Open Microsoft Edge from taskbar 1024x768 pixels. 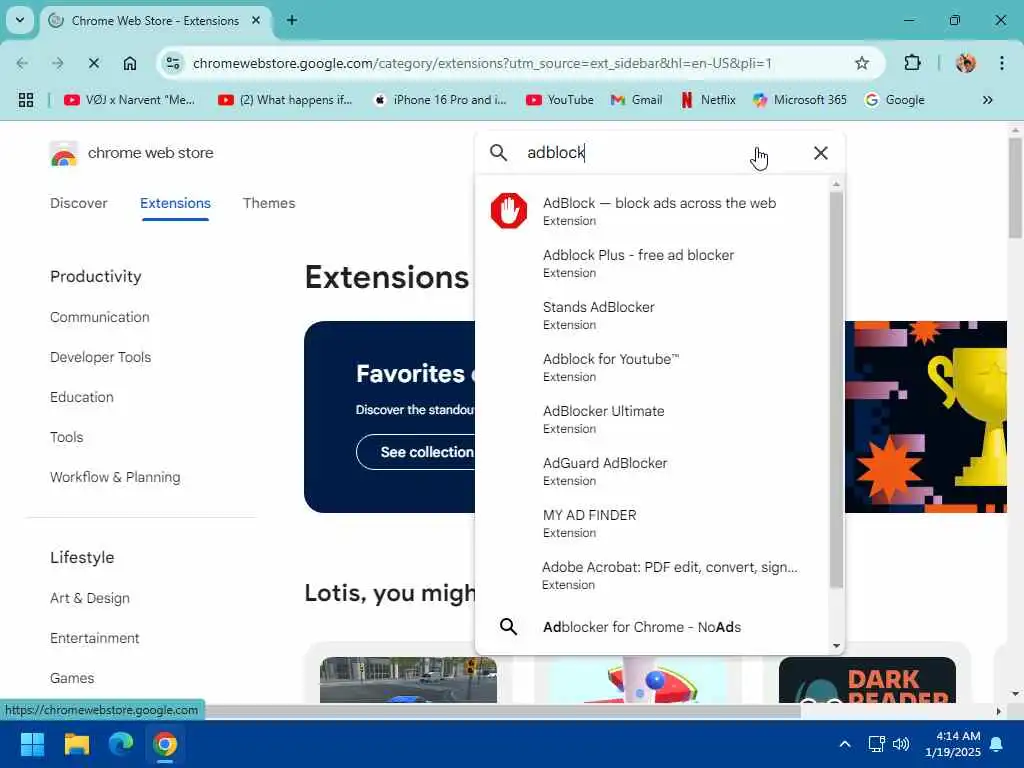tap(121, 744)
